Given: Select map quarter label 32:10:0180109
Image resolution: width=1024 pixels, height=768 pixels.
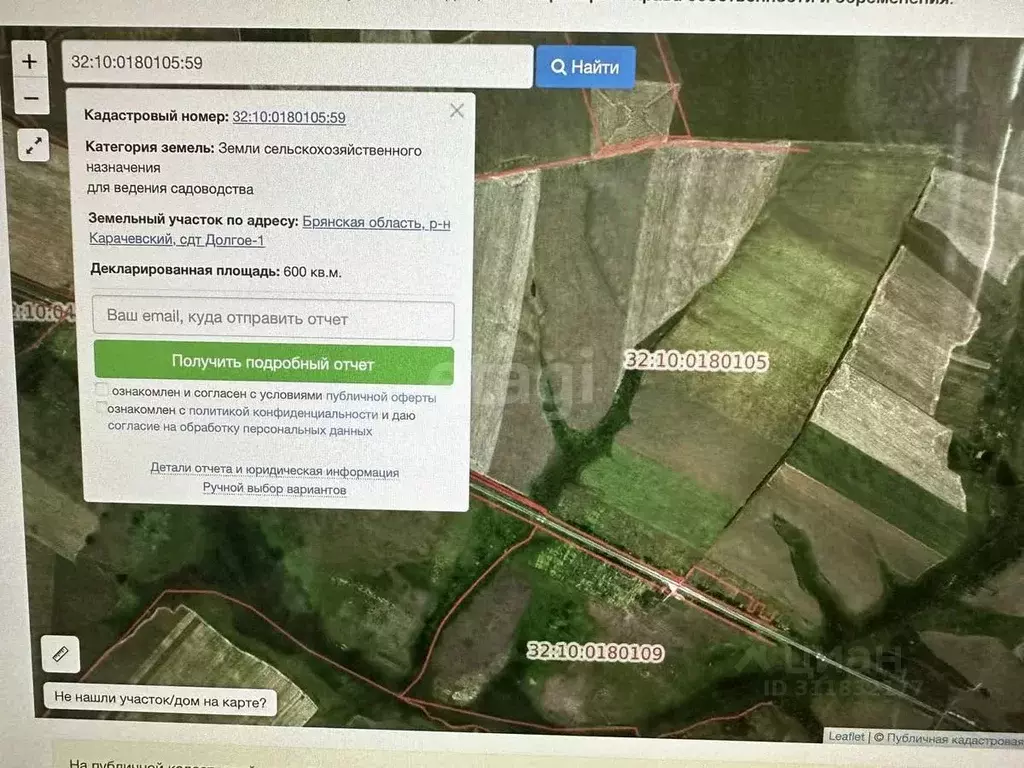Looking at the screenshot, I should tap(595, 653).
